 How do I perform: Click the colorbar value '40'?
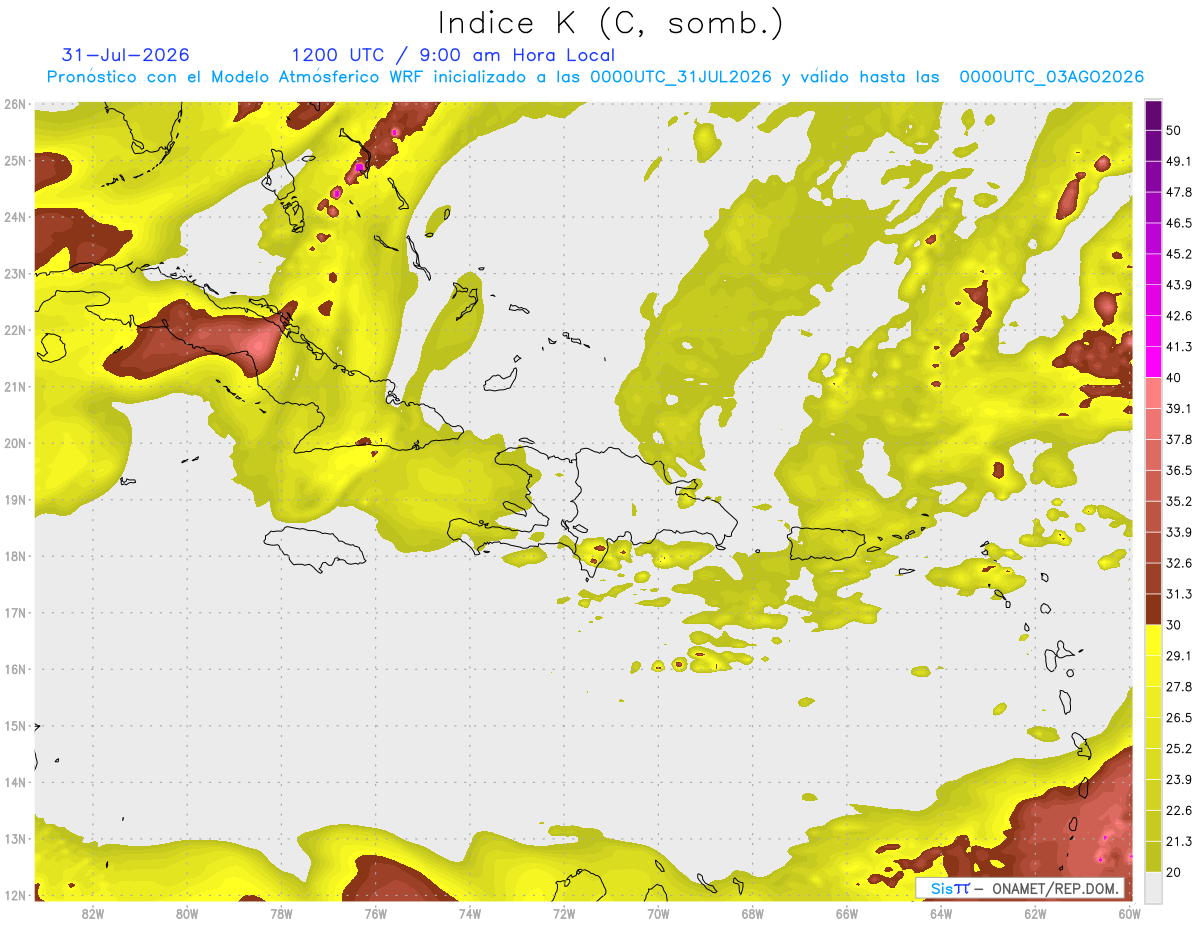coord(1174,378)
